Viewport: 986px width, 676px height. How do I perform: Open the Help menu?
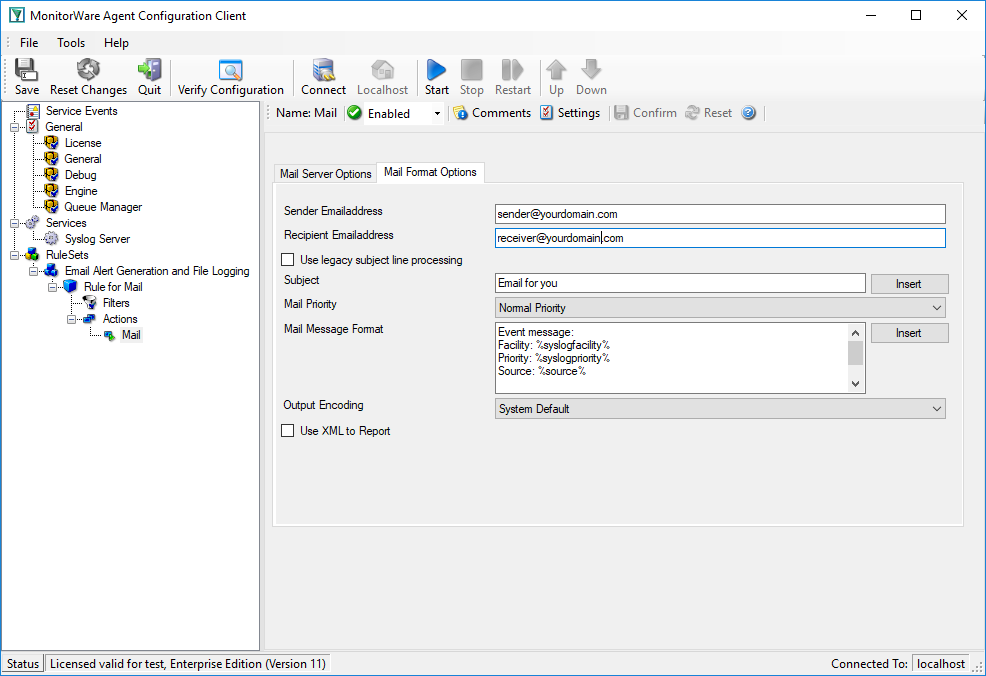116,43
